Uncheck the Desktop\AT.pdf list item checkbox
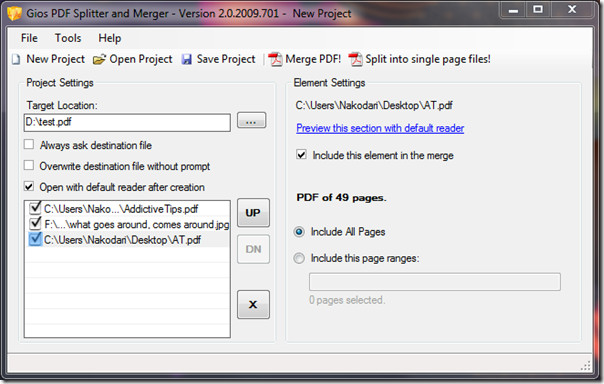 pos(35,239)
